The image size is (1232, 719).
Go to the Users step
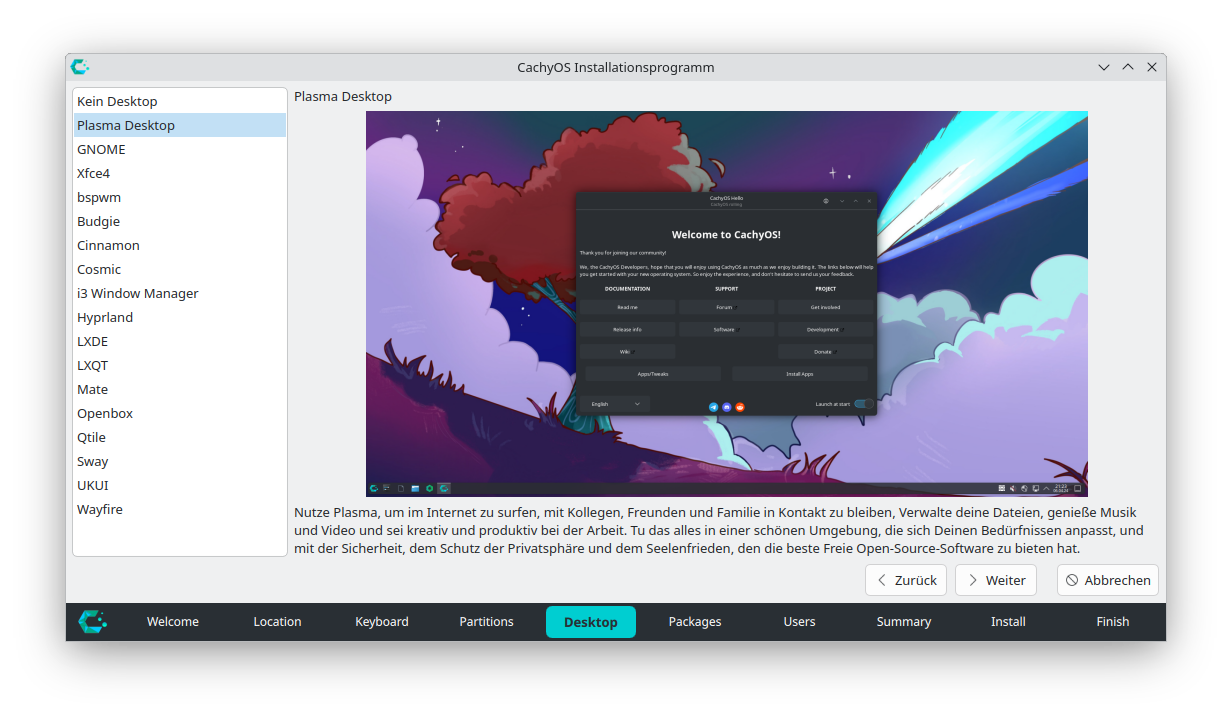pyautogui.click(x=799, y=622)
